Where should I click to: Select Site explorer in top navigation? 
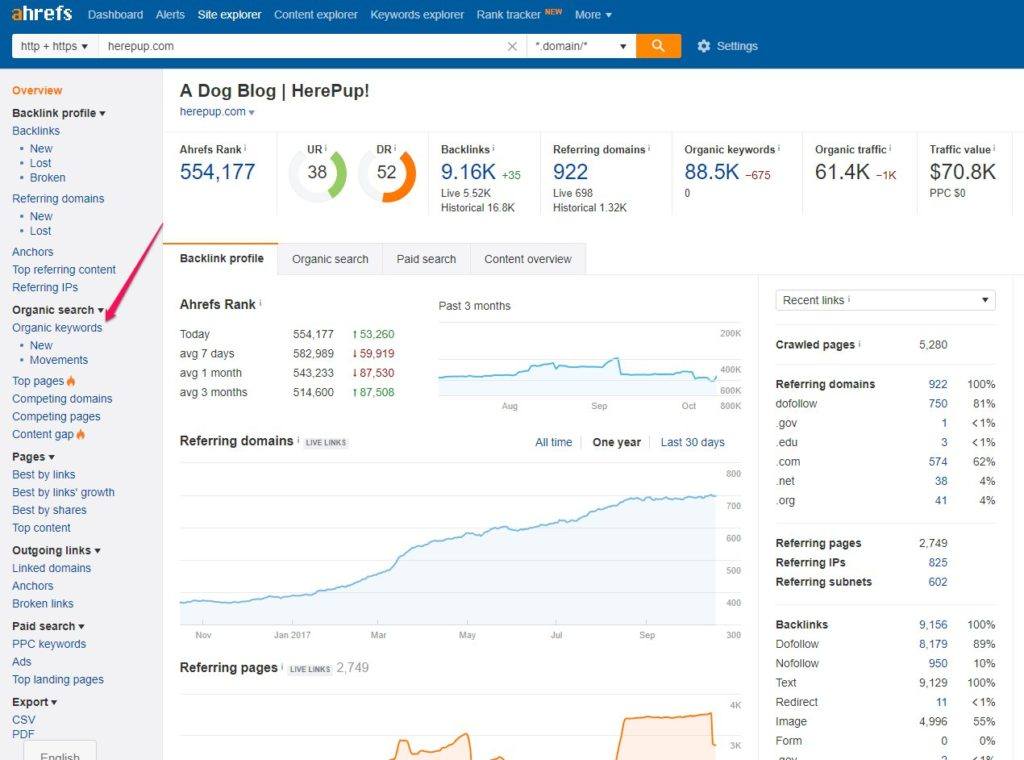pyautogui.click(x=229, y=14)
